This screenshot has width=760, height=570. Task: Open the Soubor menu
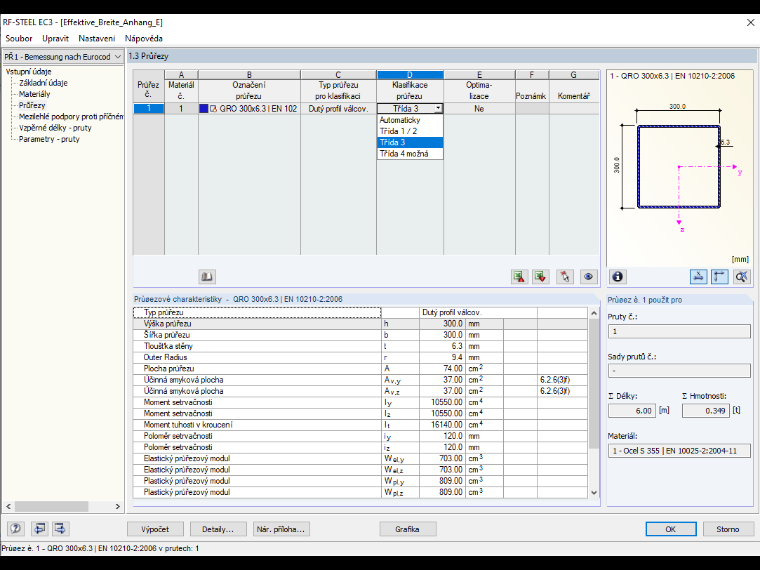[x=19, y=38]
